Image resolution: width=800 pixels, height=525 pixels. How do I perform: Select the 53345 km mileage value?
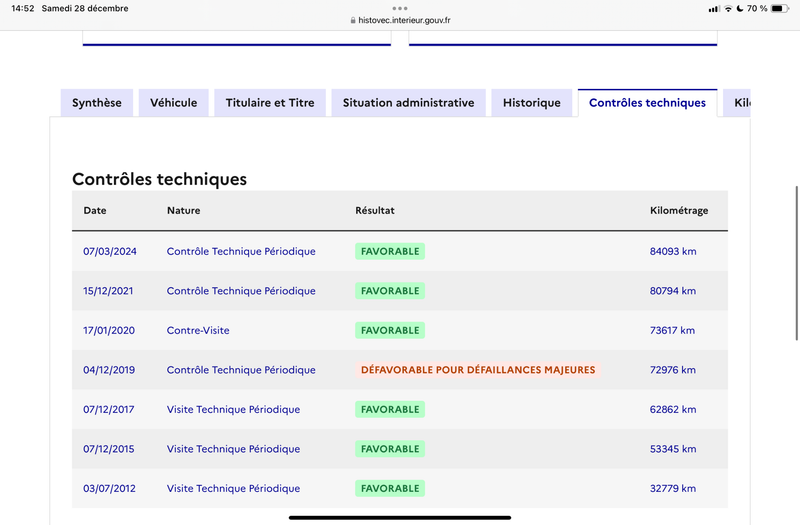pos(673,449)
